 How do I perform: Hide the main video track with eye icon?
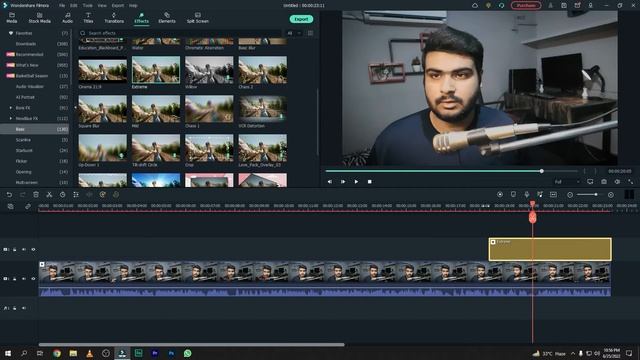(33, 279)
